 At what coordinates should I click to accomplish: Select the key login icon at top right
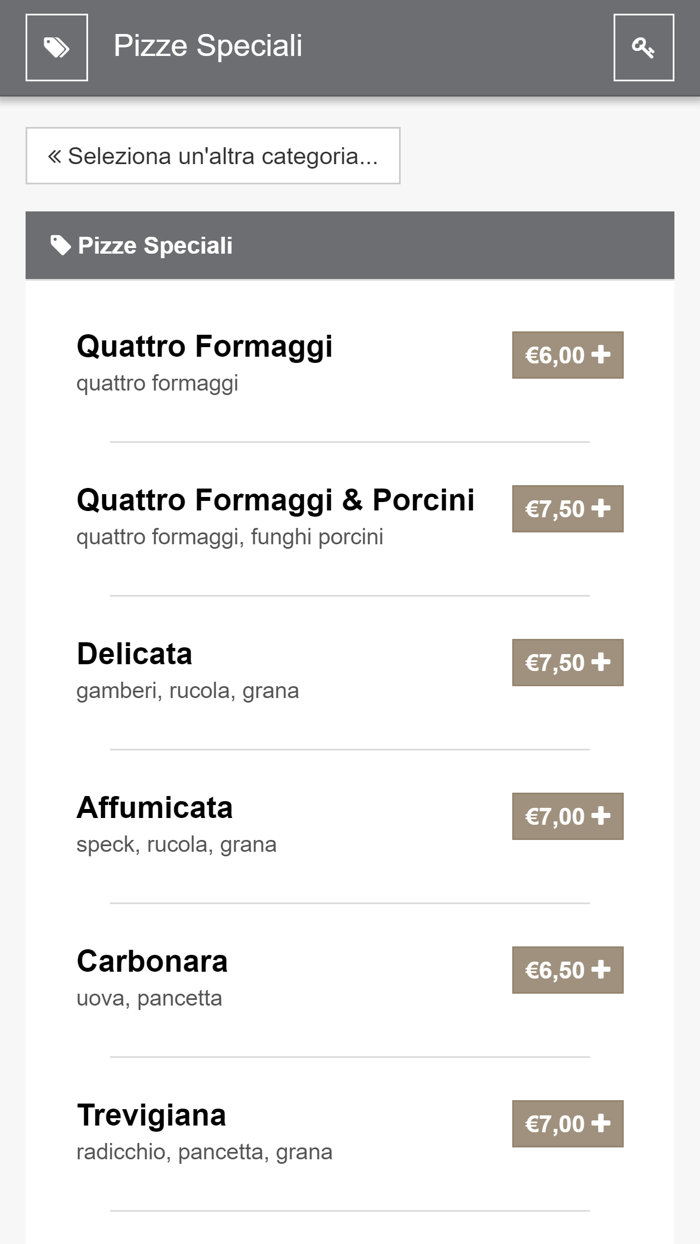click(645, 46)
